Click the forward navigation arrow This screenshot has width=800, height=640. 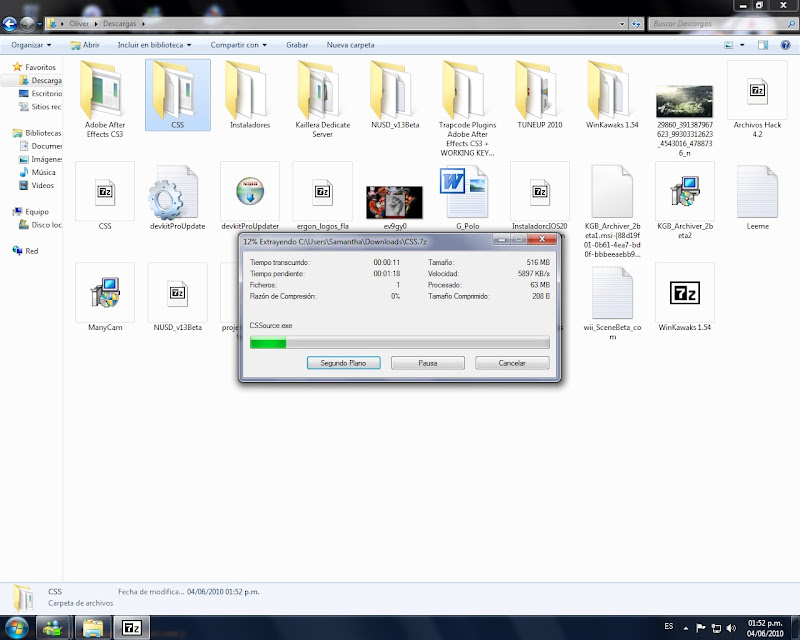tap(27, 23)
